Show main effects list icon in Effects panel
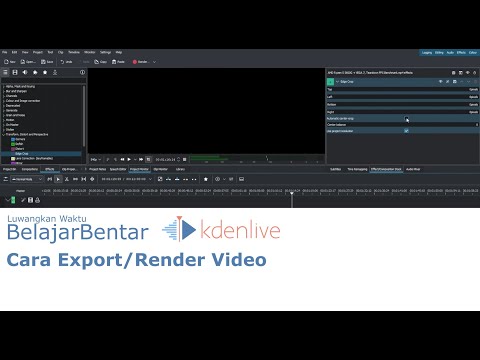This screenshot has width=480, height=360. tap(5, 72)
